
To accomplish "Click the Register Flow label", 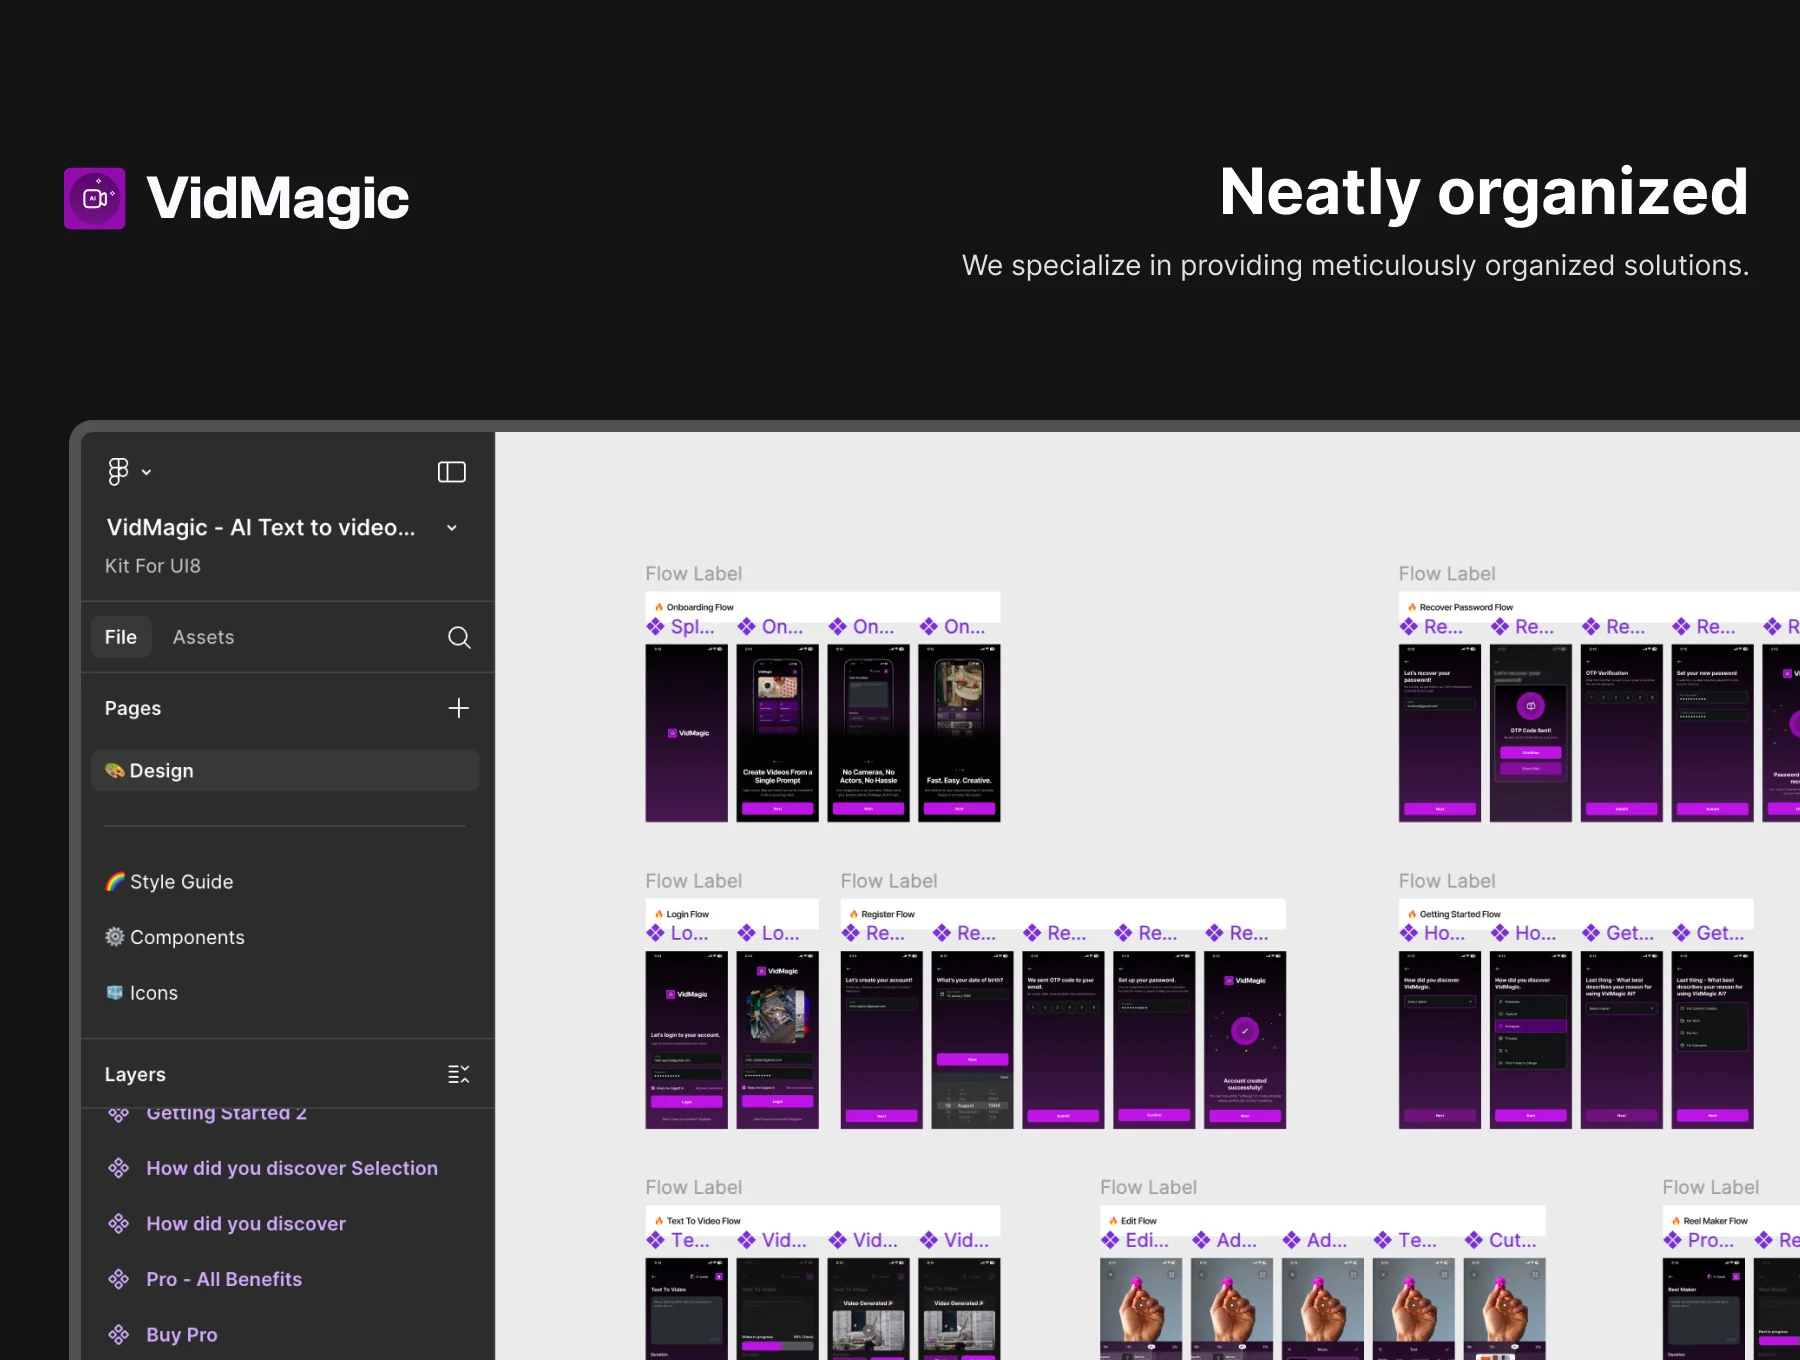I will [888, 914].
